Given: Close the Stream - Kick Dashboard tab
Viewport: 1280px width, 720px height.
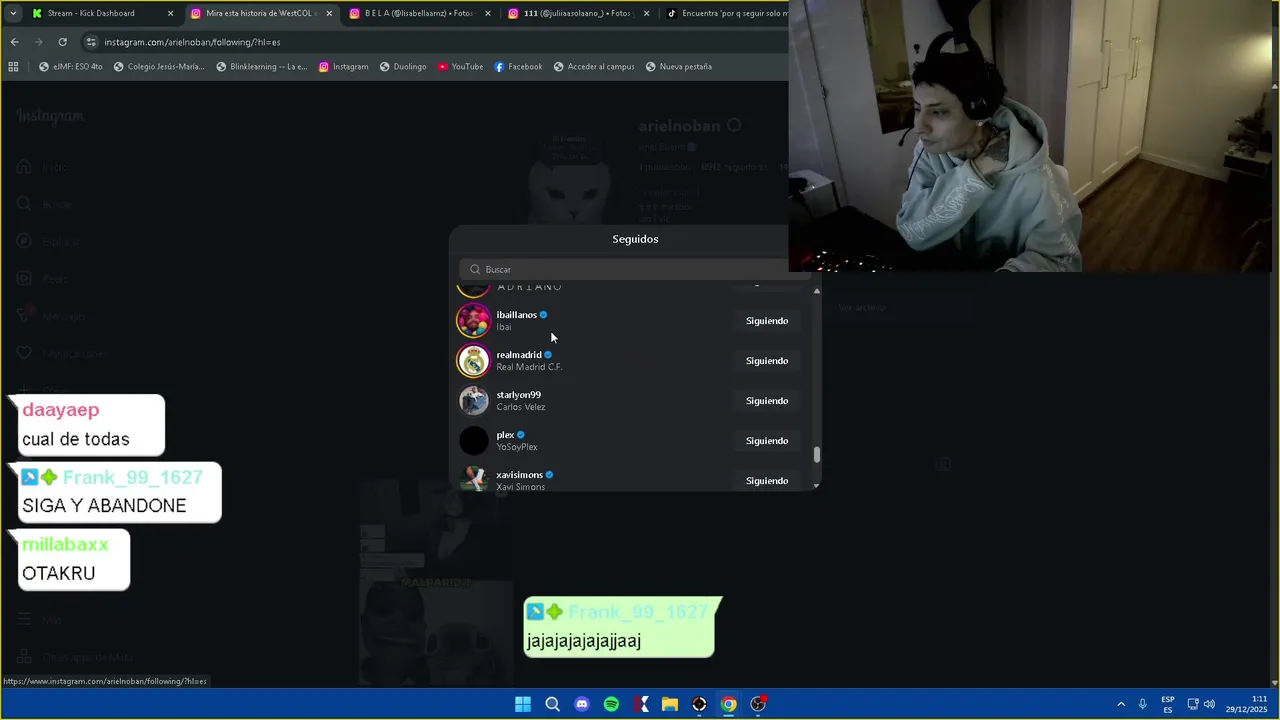Looking at the screenshot, I should pos(170,13).
